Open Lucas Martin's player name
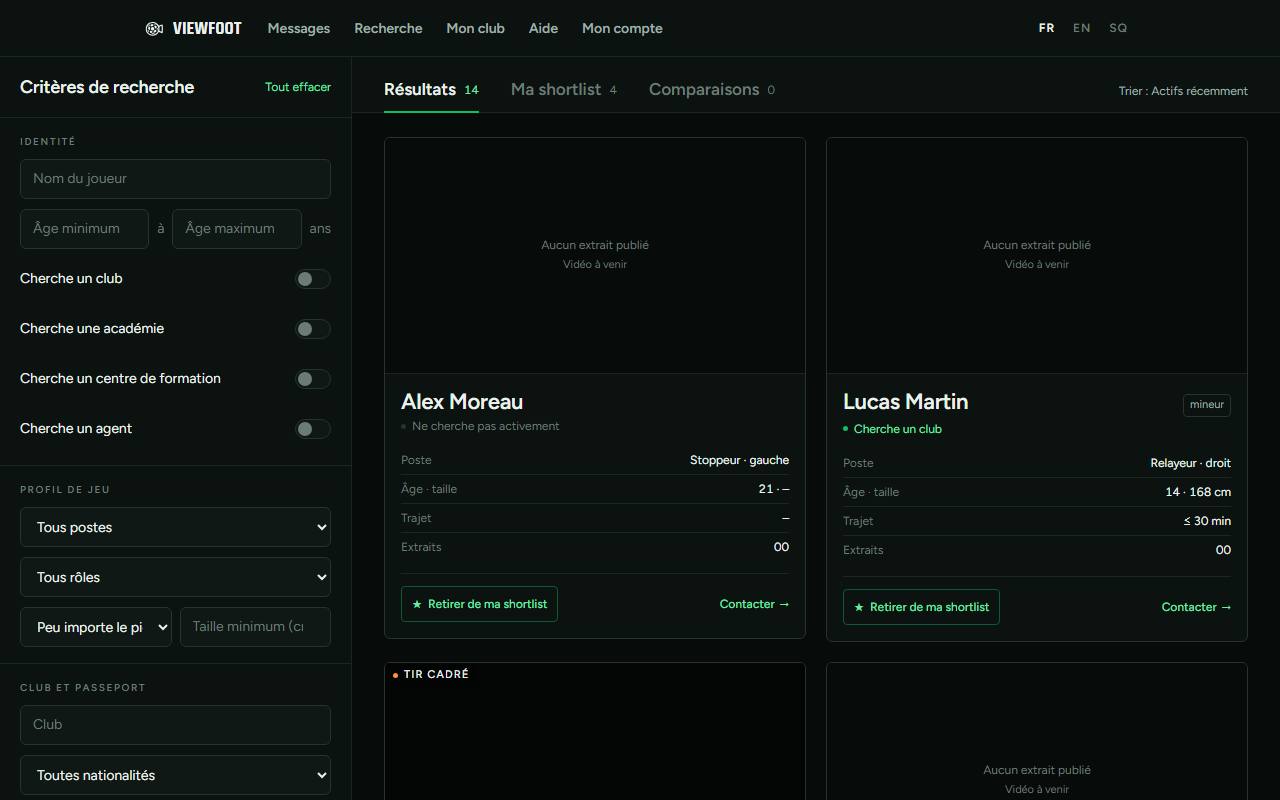This screenshot has width=1280, height=800. [906, 402]
